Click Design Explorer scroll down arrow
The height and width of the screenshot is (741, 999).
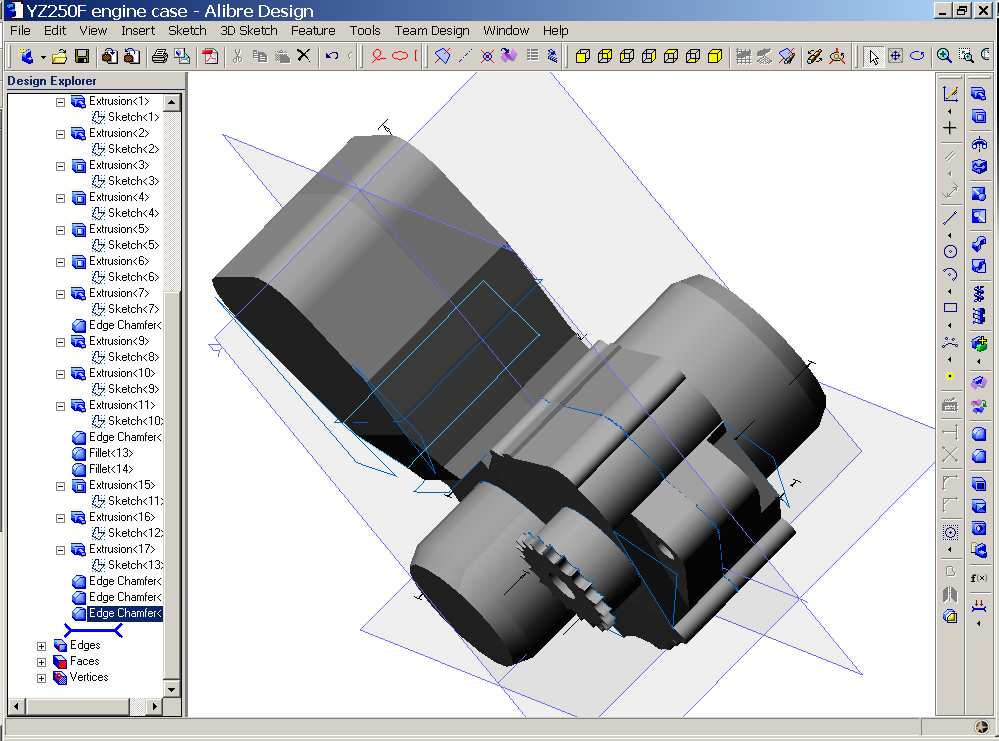171,689
